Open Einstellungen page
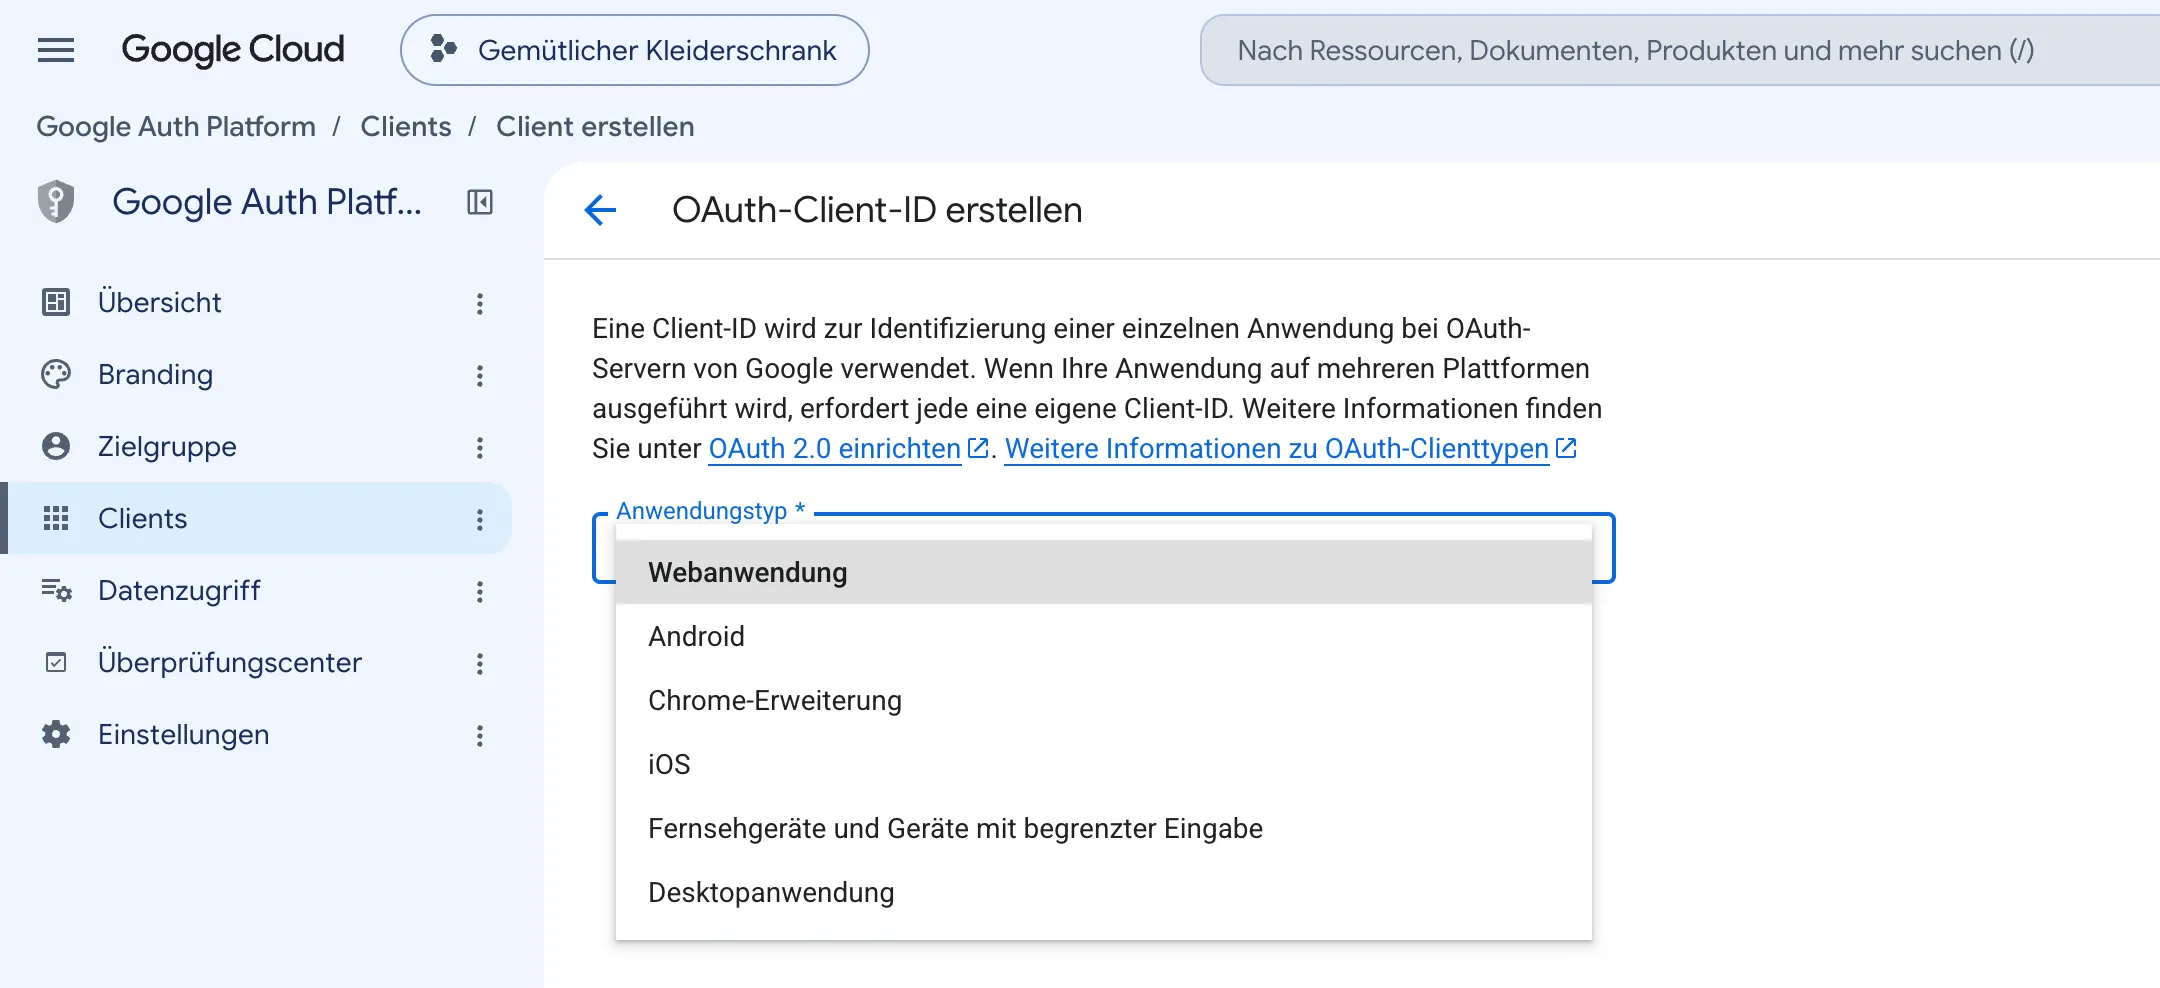2160x988 pixels. [183, 734]
